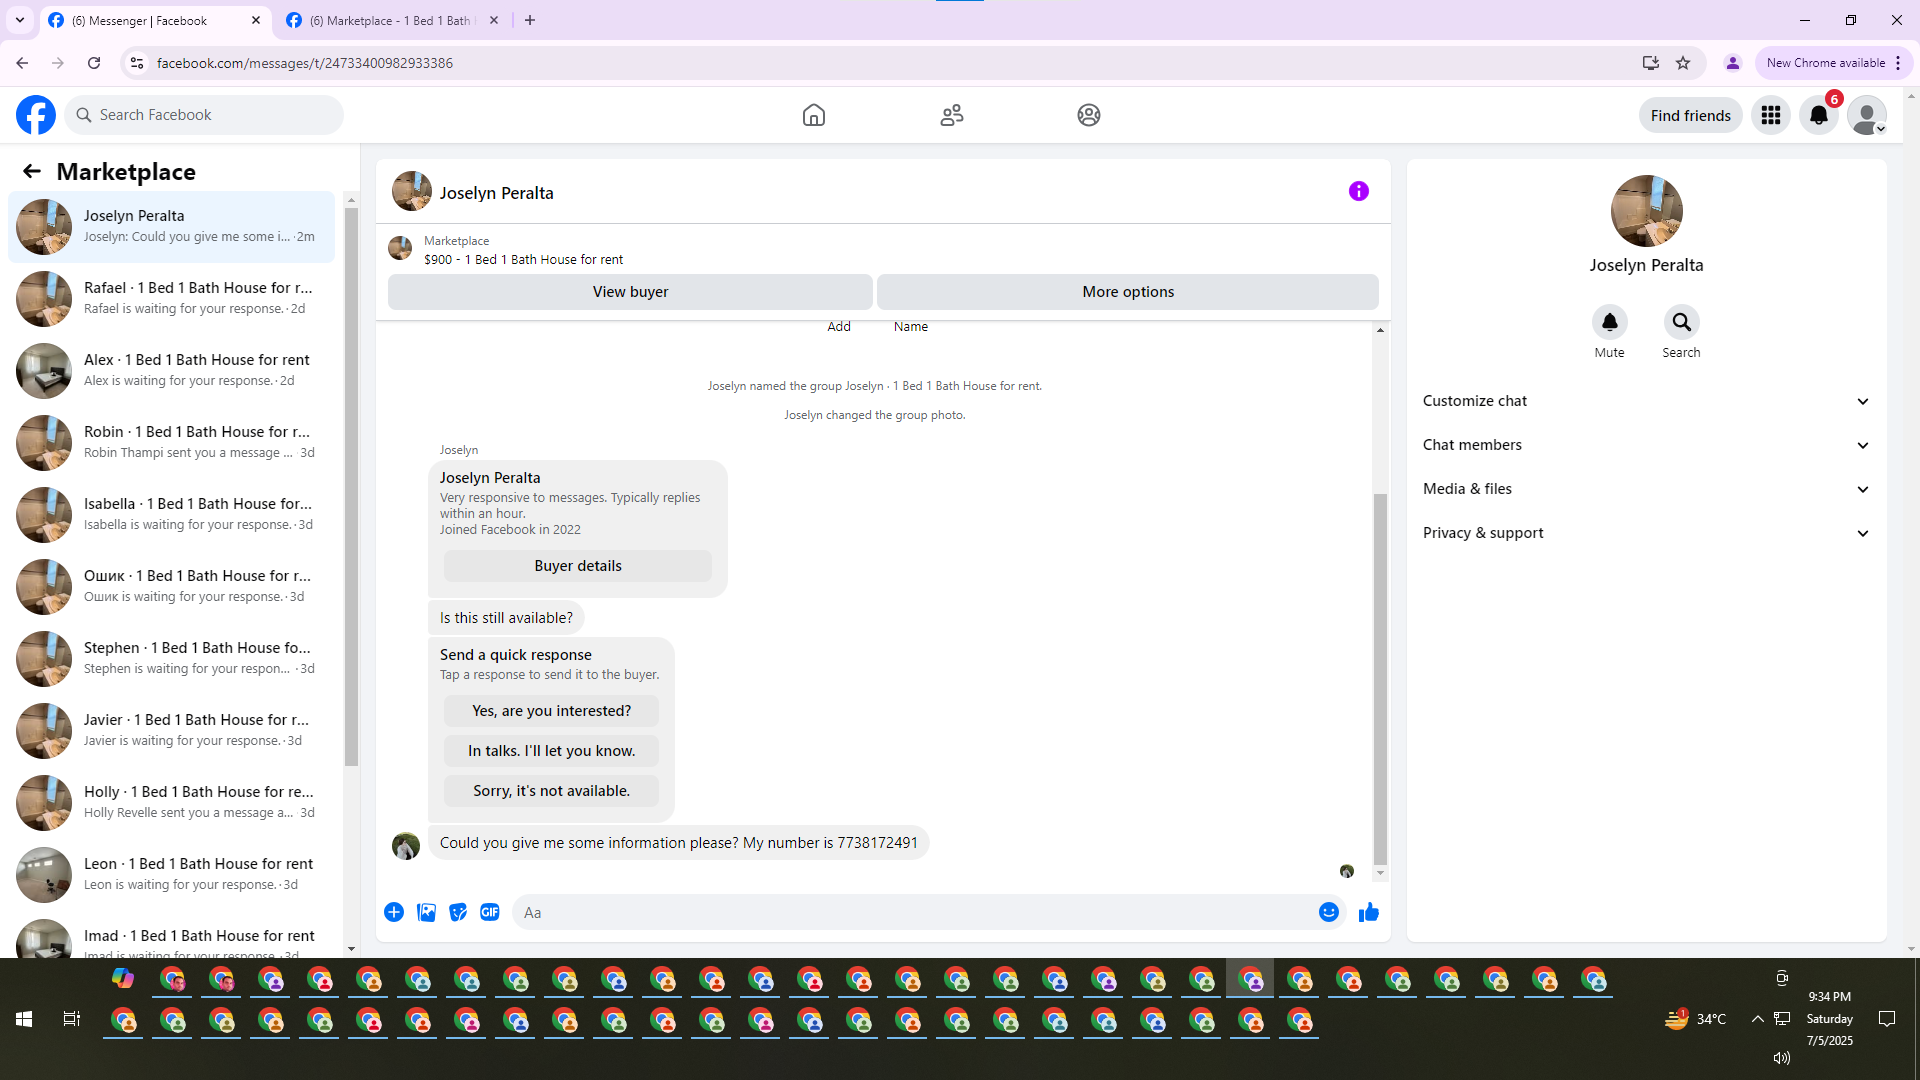Click the Facebook Home icon
1920x1080 pixels.
[x=814, y=115]
